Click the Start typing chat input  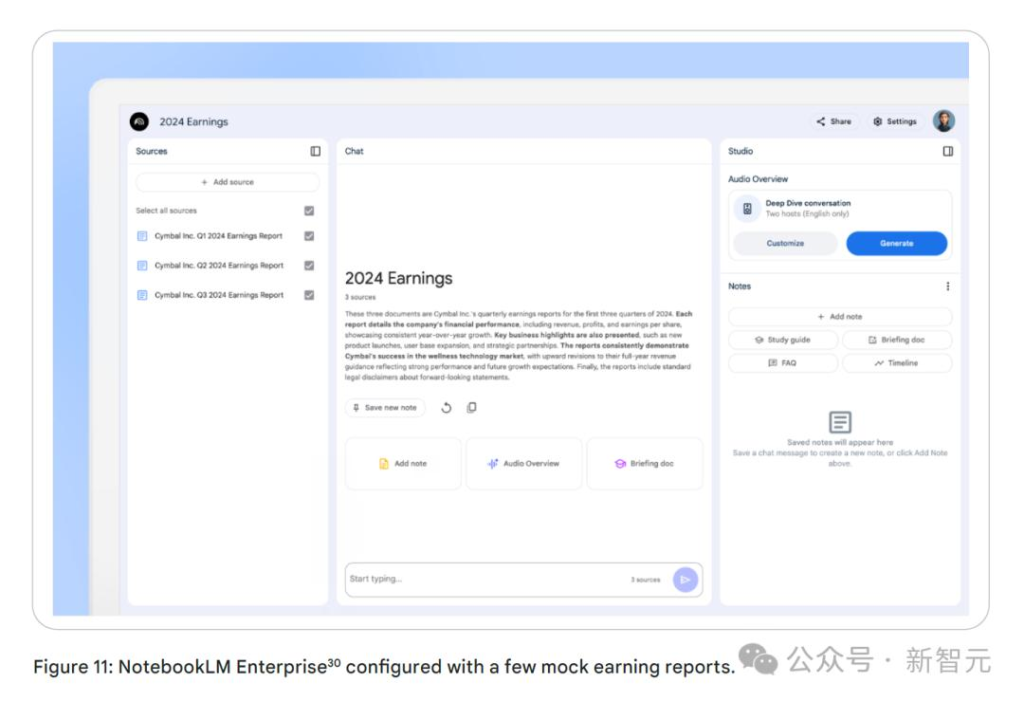coord(480,579)
